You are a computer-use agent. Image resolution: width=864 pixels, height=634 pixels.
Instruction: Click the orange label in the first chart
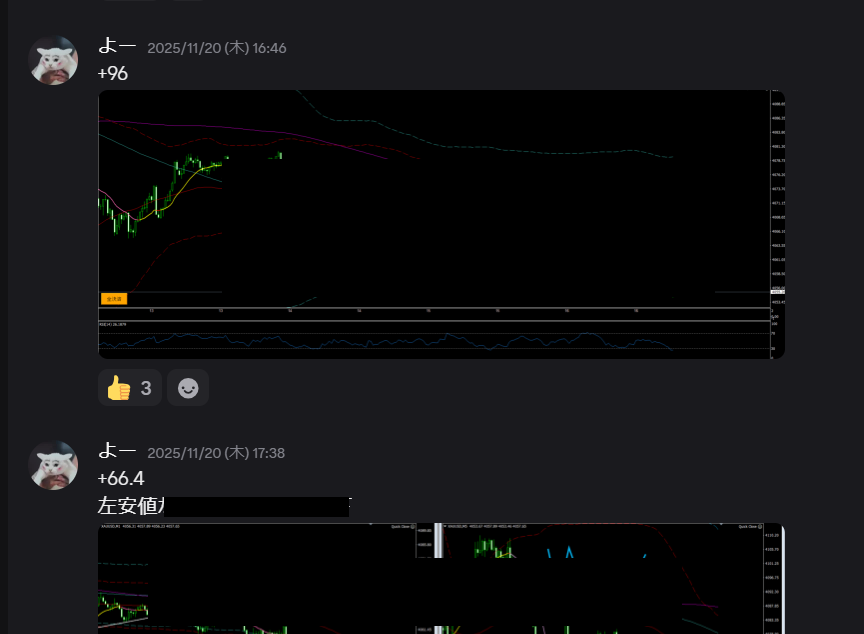(114, 298)
